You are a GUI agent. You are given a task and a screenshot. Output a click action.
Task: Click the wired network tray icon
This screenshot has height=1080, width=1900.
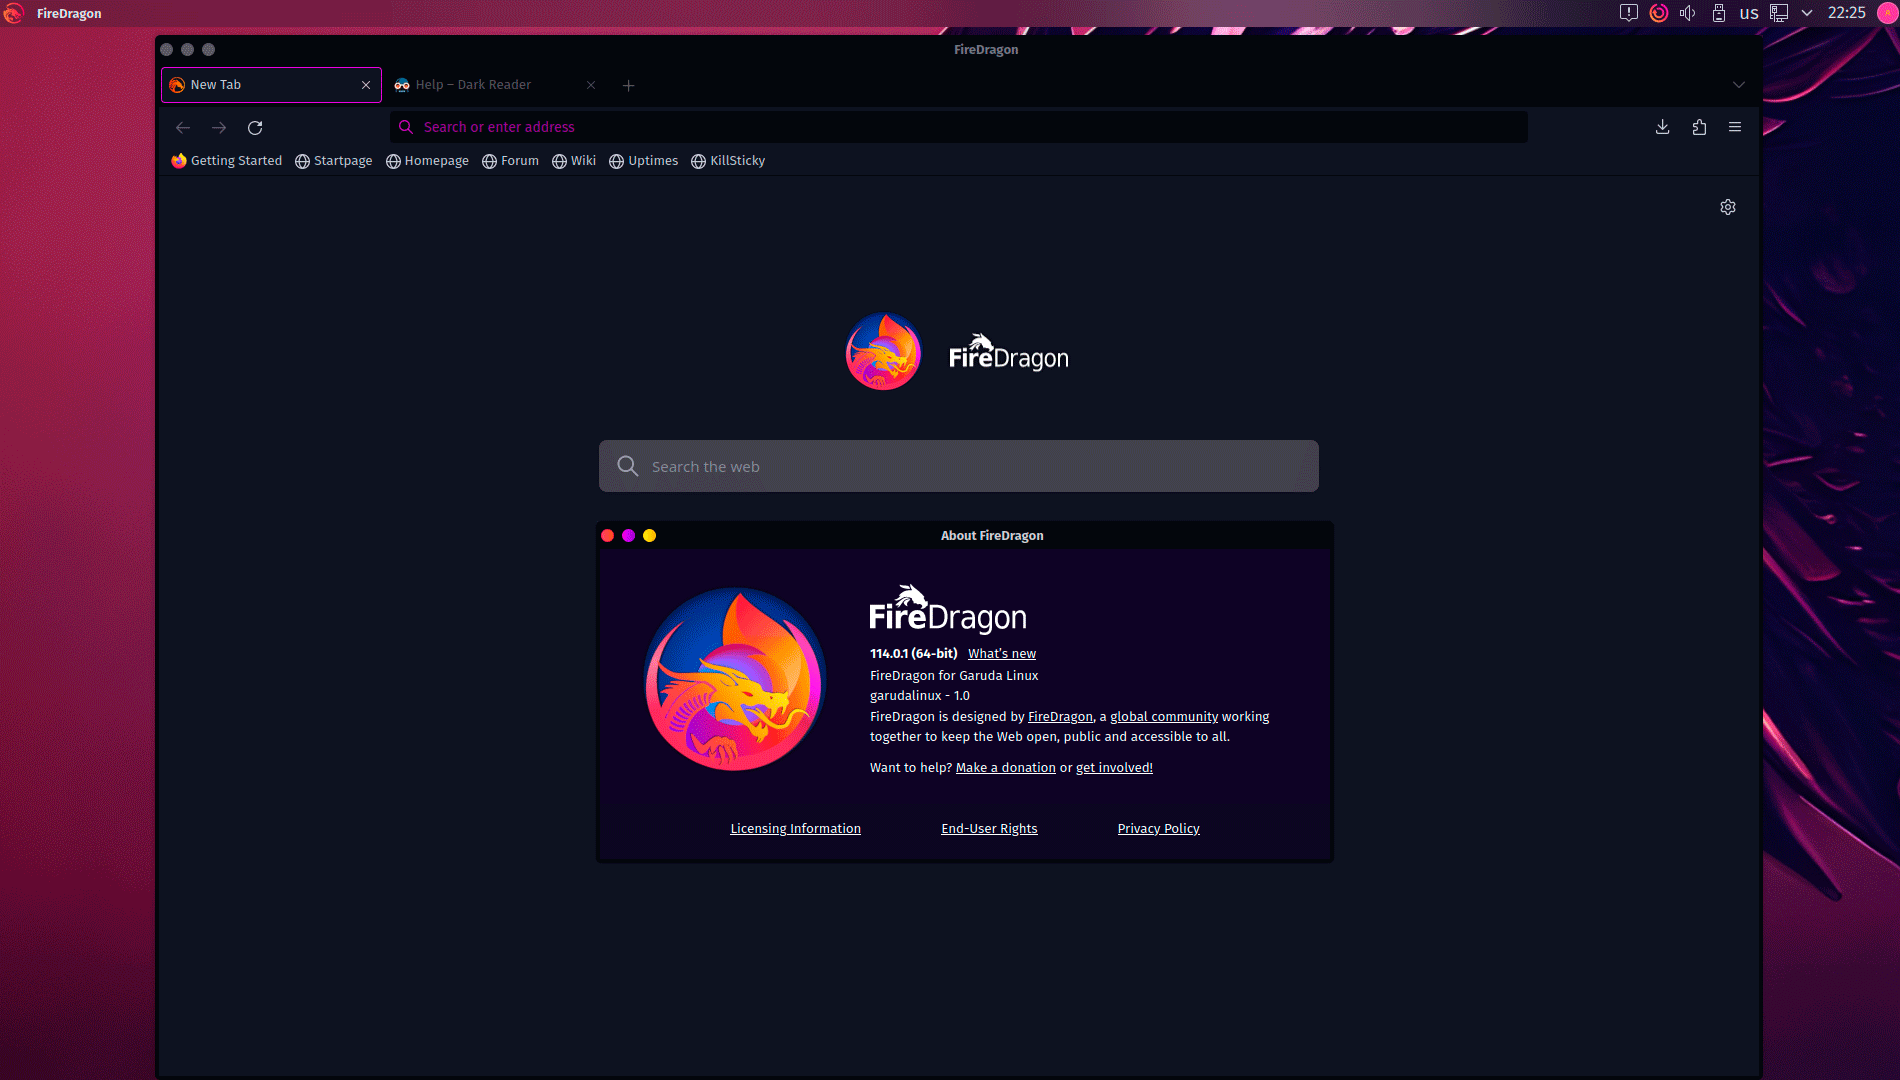(1779, 13)
